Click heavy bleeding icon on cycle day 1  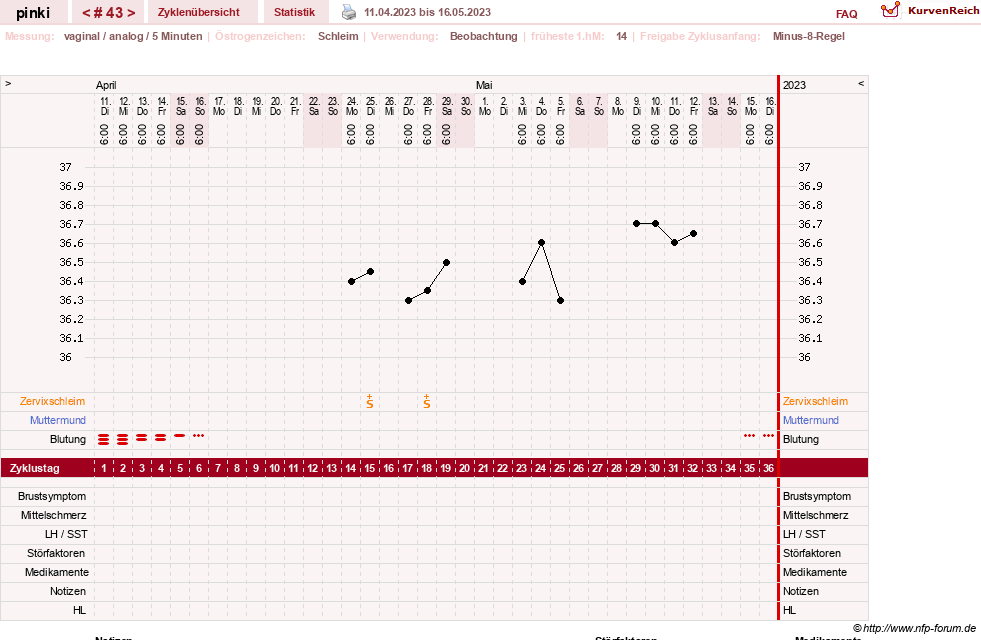tap(103, 440)
